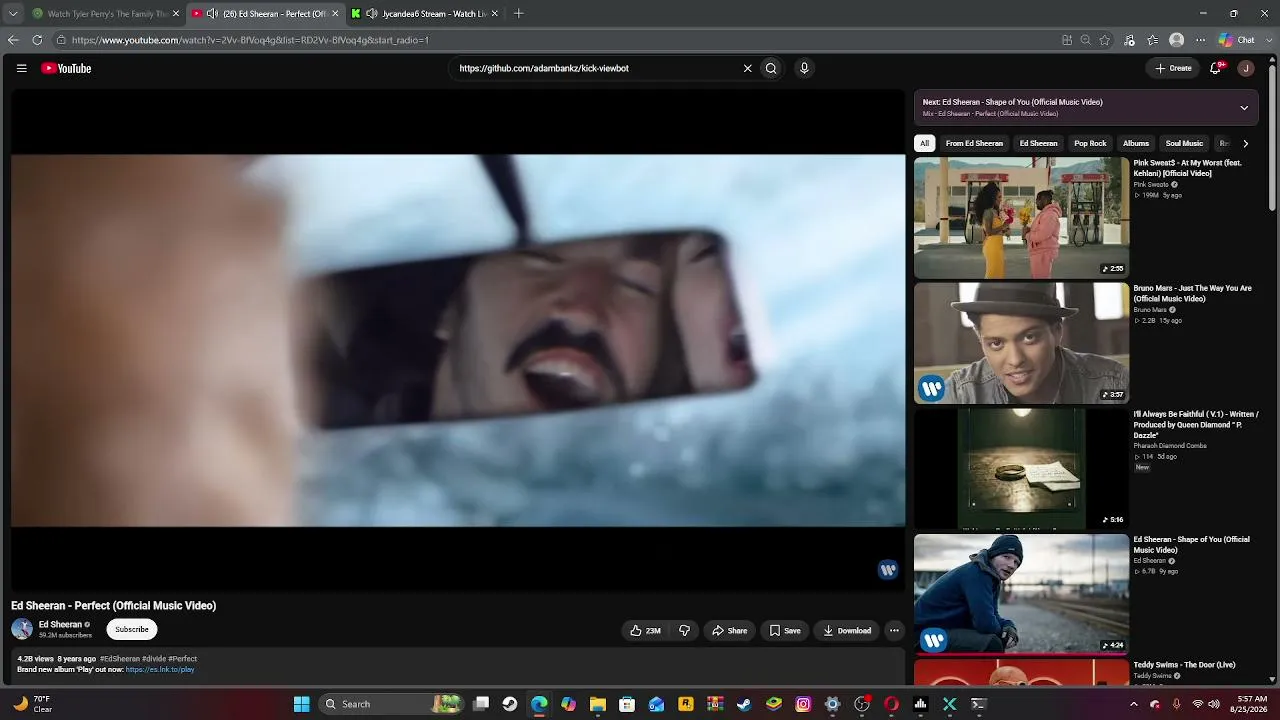Share the Perfect music video
The image size is (1280, 720).
point(729,631)
